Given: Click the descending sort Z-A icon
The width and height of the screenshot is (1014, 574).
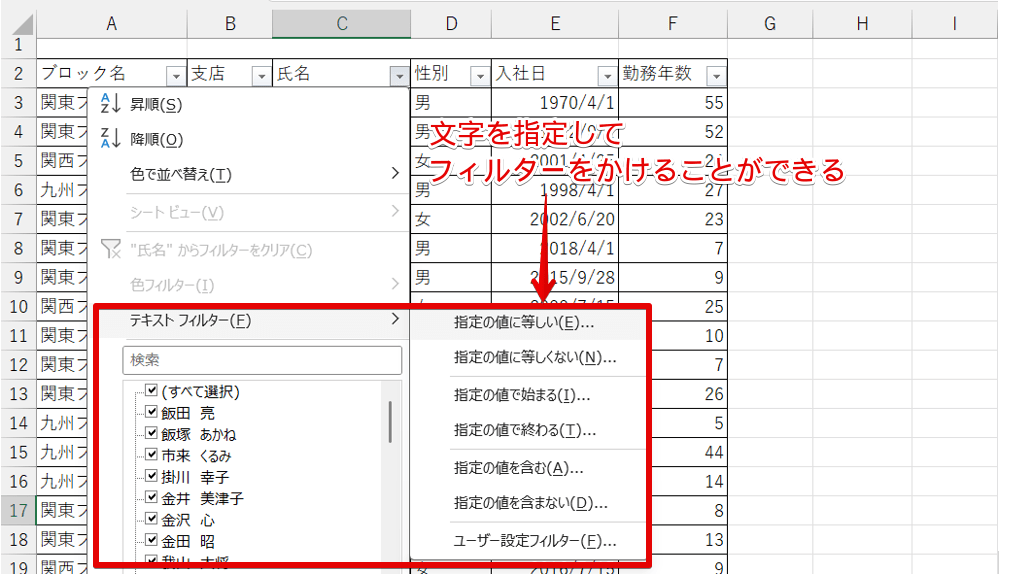Looking at the screenshot, I should click(x=111, y=140).
